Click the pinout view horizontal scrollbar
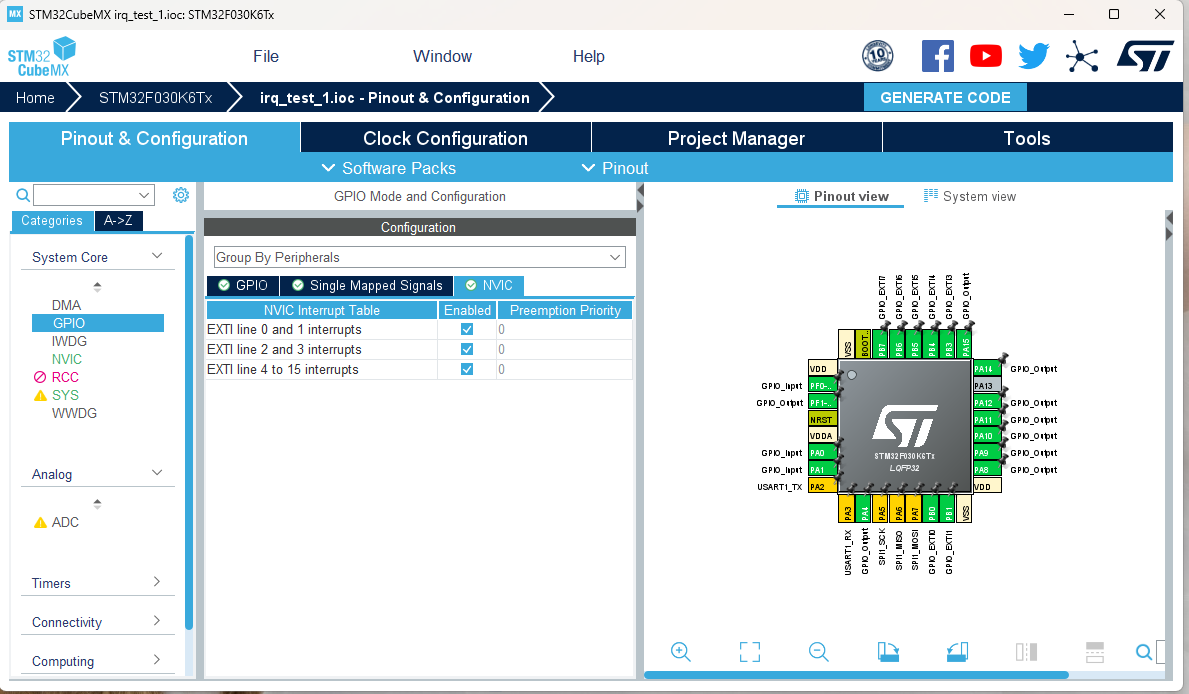This screenshot has height=694, width=1189. point(856,674)
